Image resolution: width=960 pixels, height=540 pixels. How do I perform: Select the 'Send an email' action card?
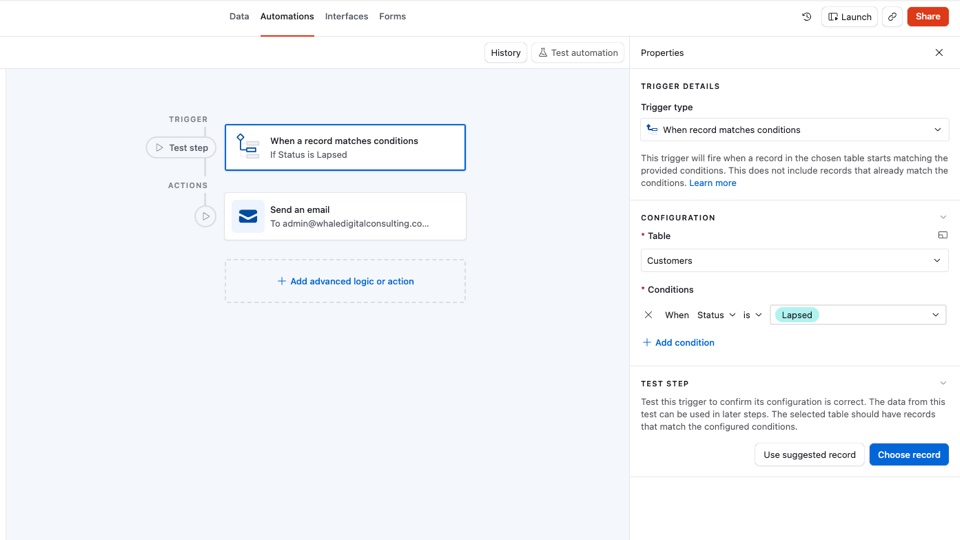coord(345,216)
